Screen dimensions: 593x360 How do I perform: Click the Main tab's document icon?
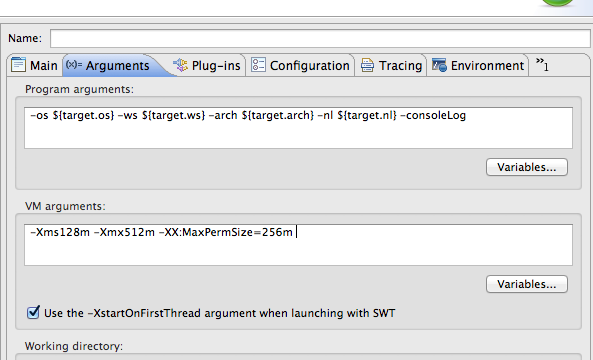(x=18, y=65)
